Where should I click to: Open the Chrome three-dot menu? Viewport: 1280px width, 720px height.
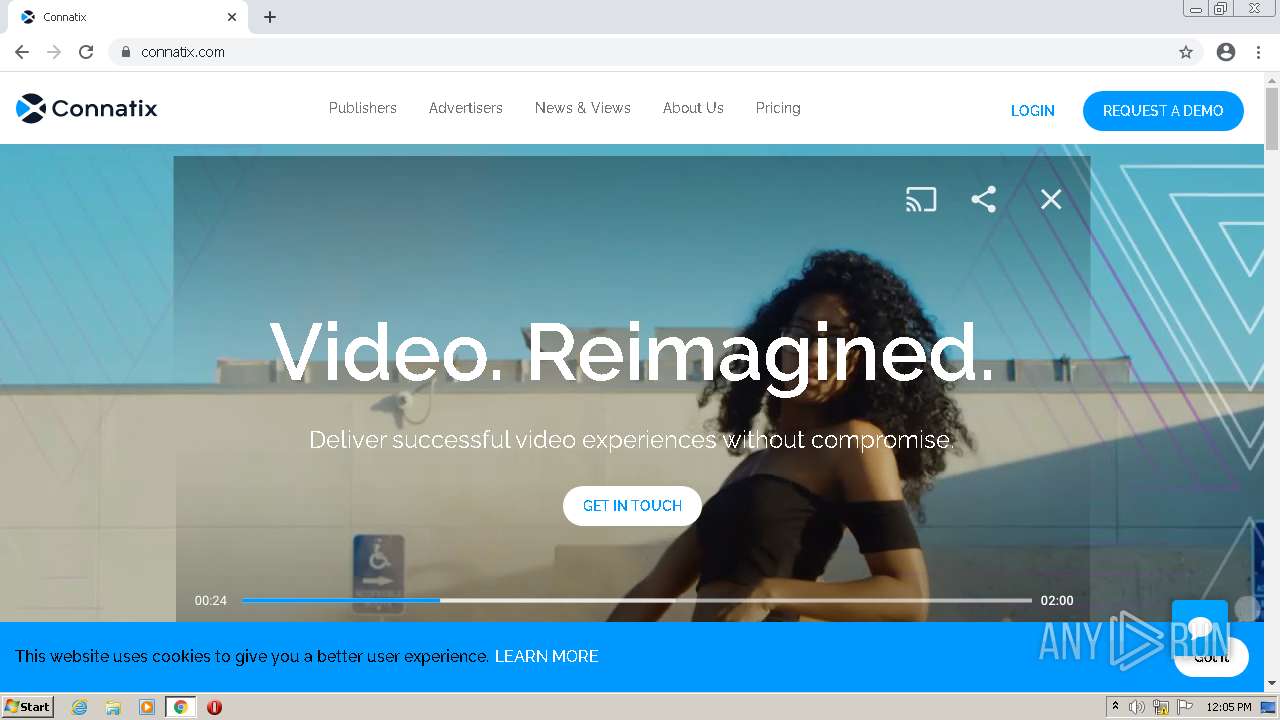tap(1258, 52)
